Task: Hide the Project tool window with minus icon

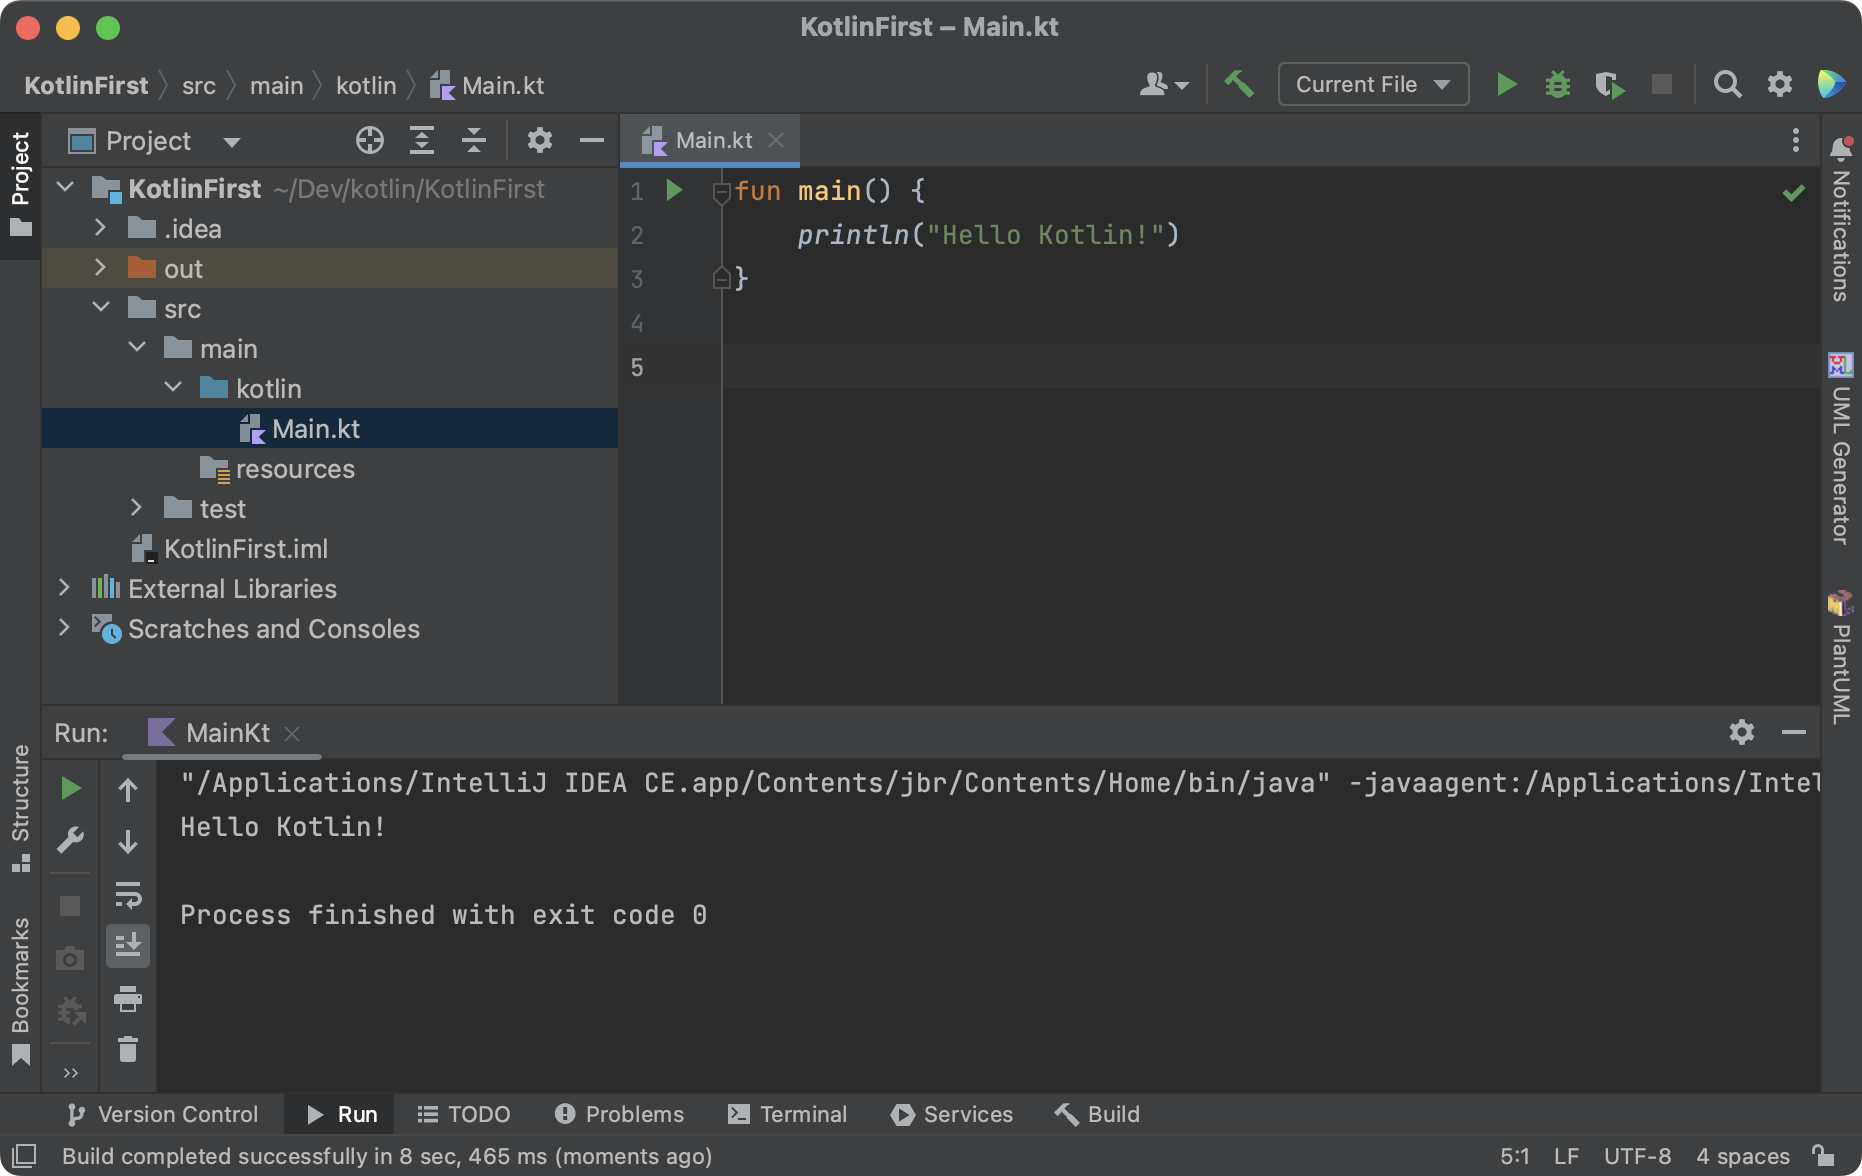Action: tap(592, 141)
